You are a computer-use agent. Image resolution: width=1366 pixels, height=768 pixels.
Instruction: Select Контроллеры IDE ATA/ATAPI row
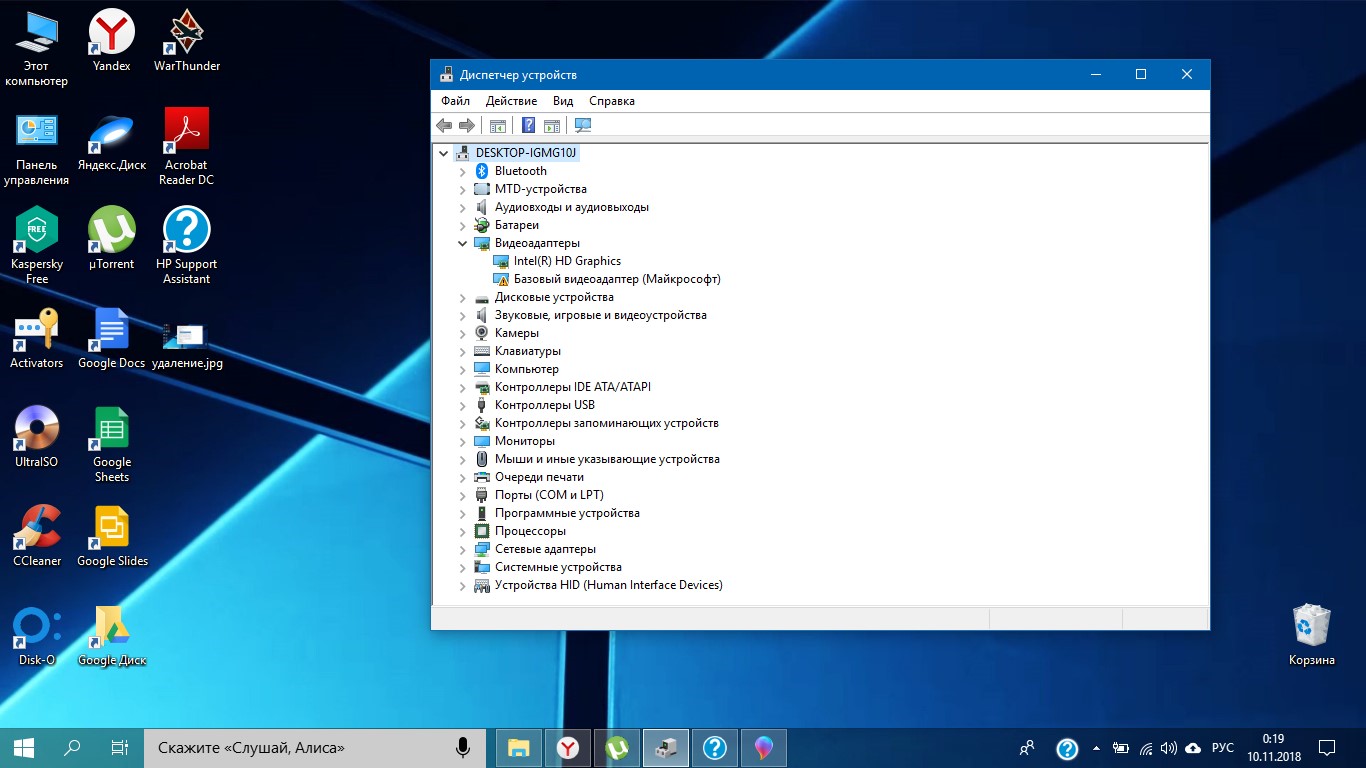pos(573,387)
